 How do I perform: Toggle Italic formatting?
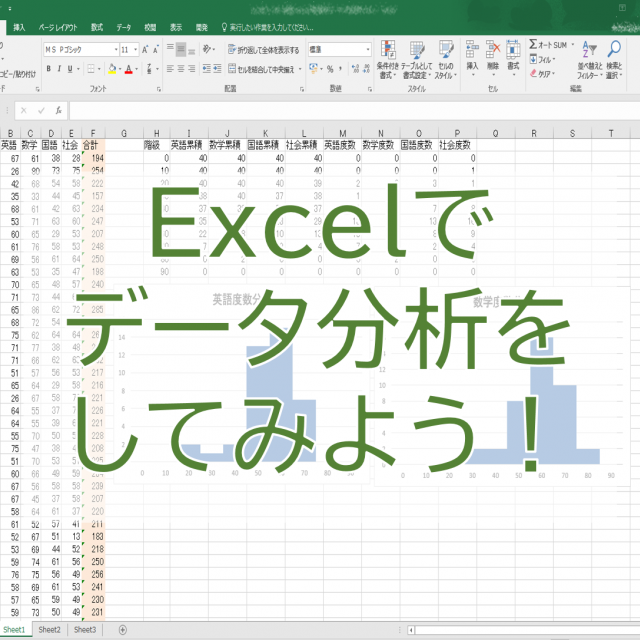pos(59,69)
